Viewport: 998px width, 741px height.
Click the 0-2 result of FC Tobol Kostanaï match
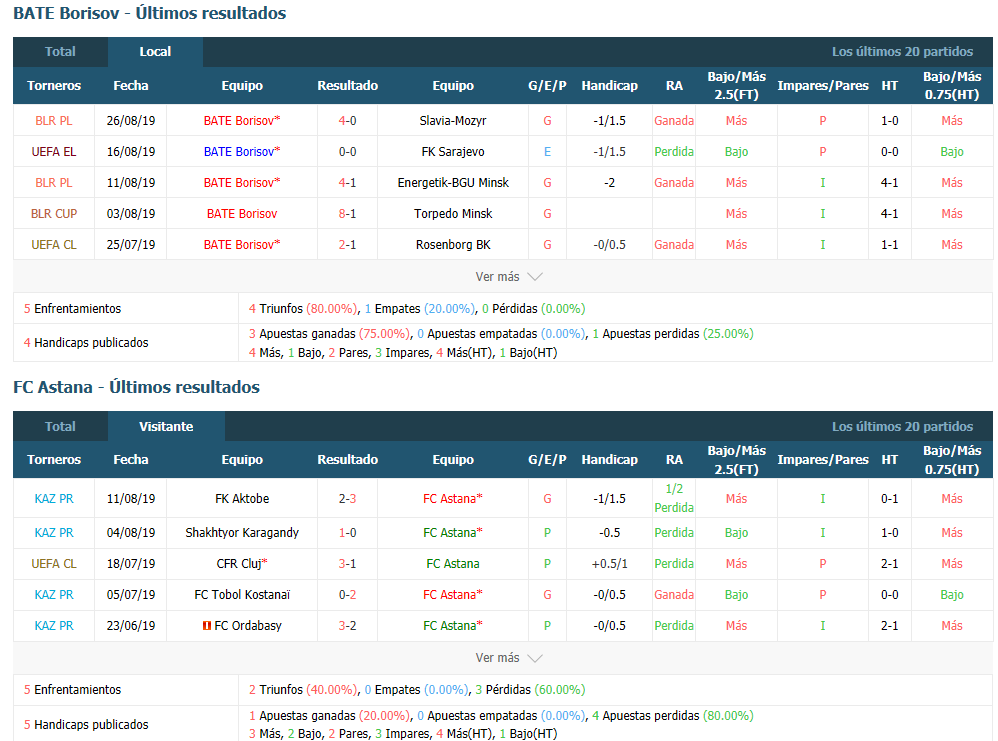(x=348, y=595)
